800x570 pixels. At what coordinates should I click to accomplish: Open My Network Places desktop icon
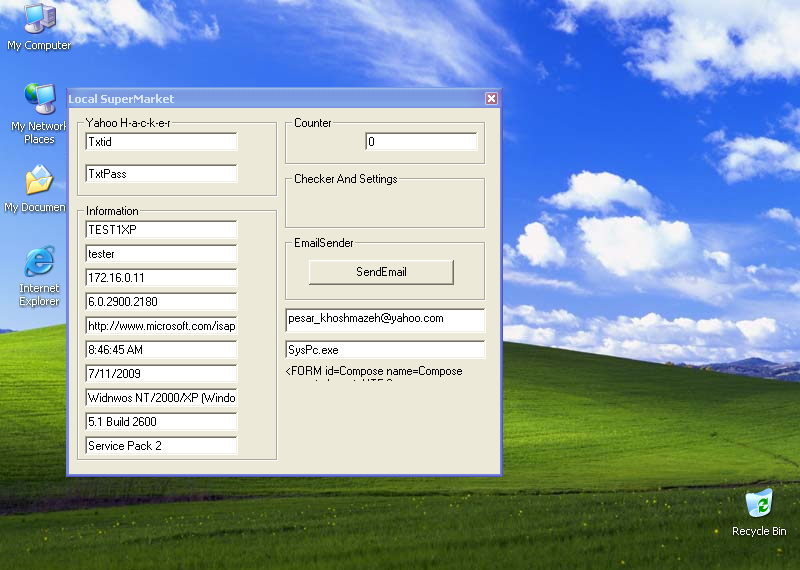[39, 114]
